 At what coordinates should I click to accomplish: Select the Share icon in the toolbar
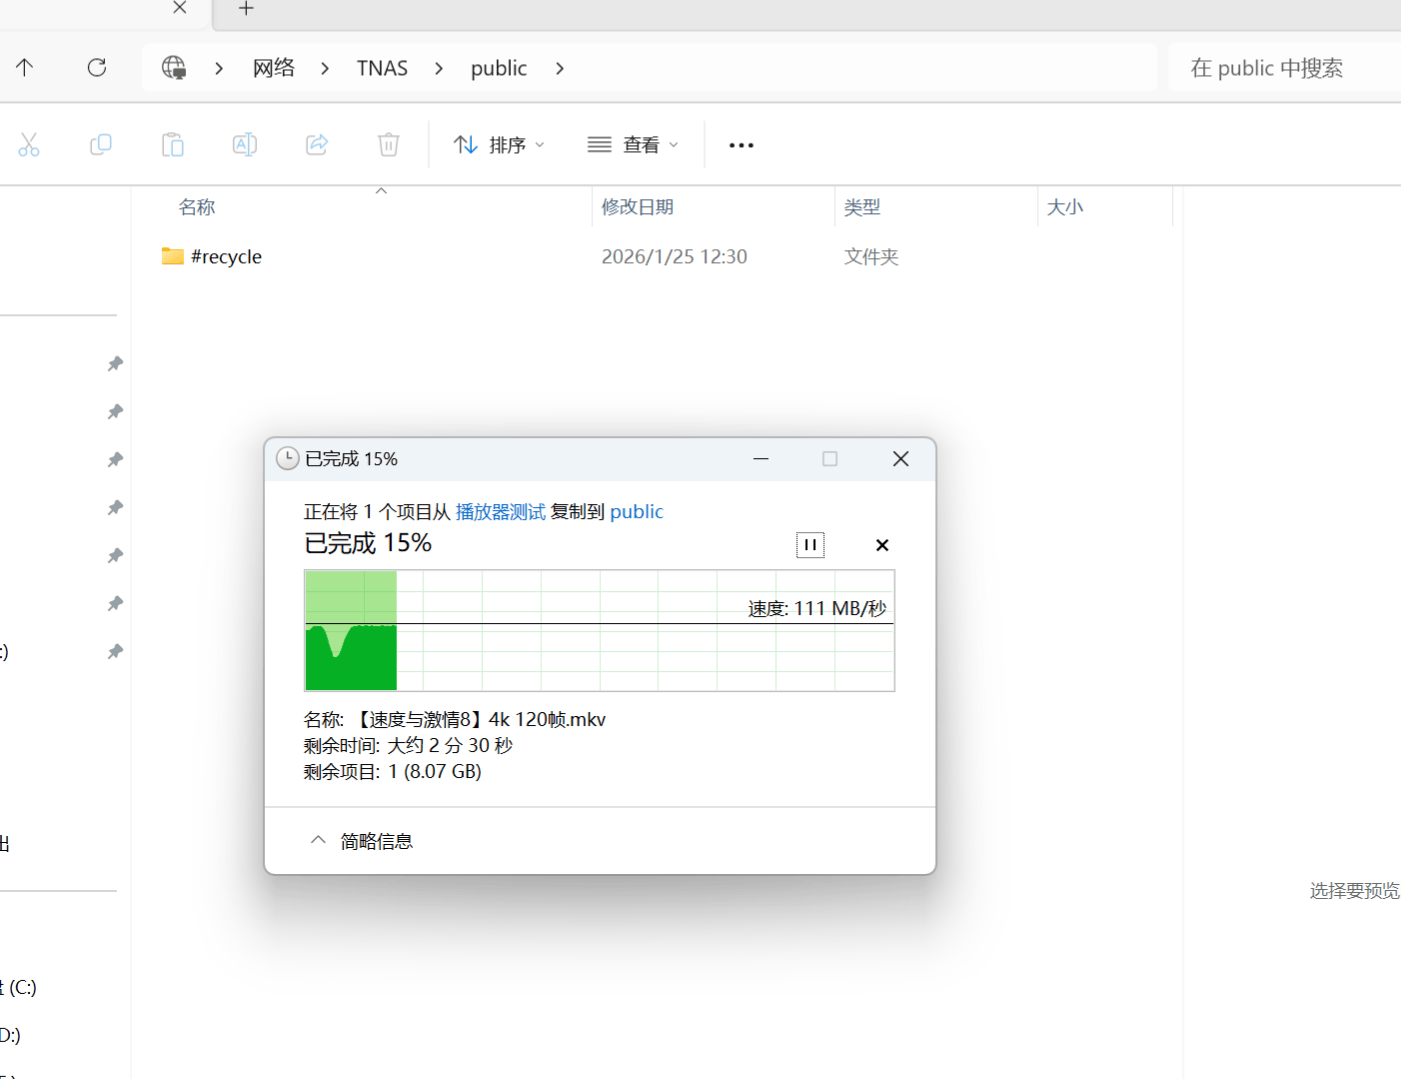coord(316,144)
